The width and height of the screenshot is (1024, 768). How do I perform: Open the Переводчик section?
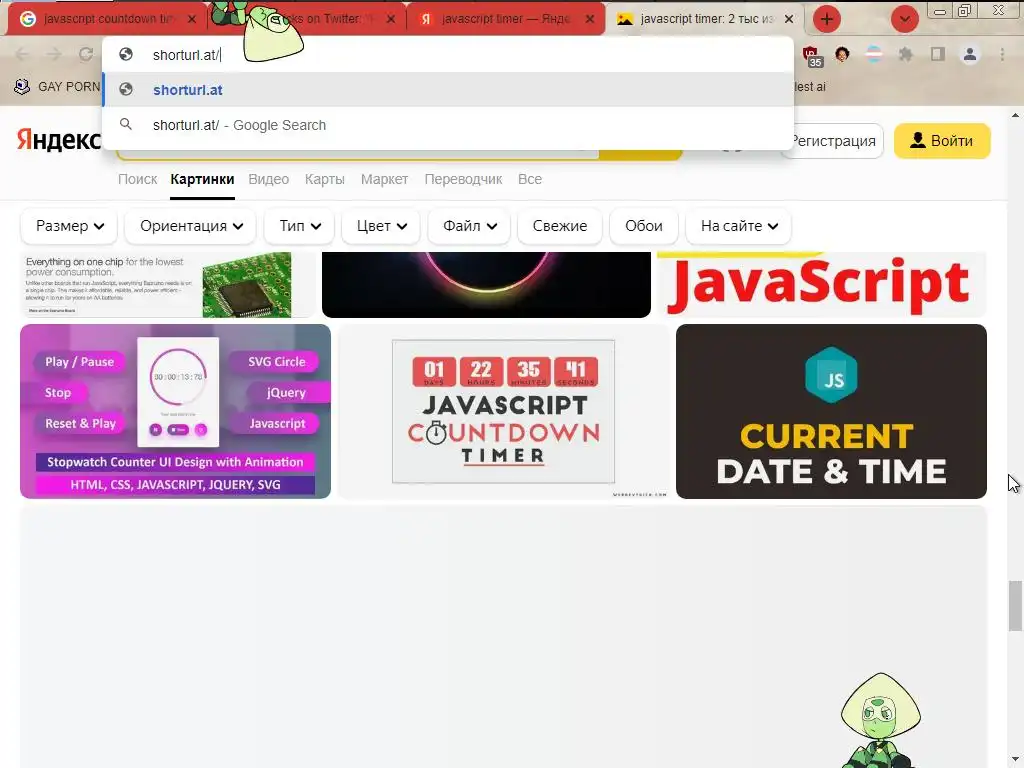pos(463,179)
